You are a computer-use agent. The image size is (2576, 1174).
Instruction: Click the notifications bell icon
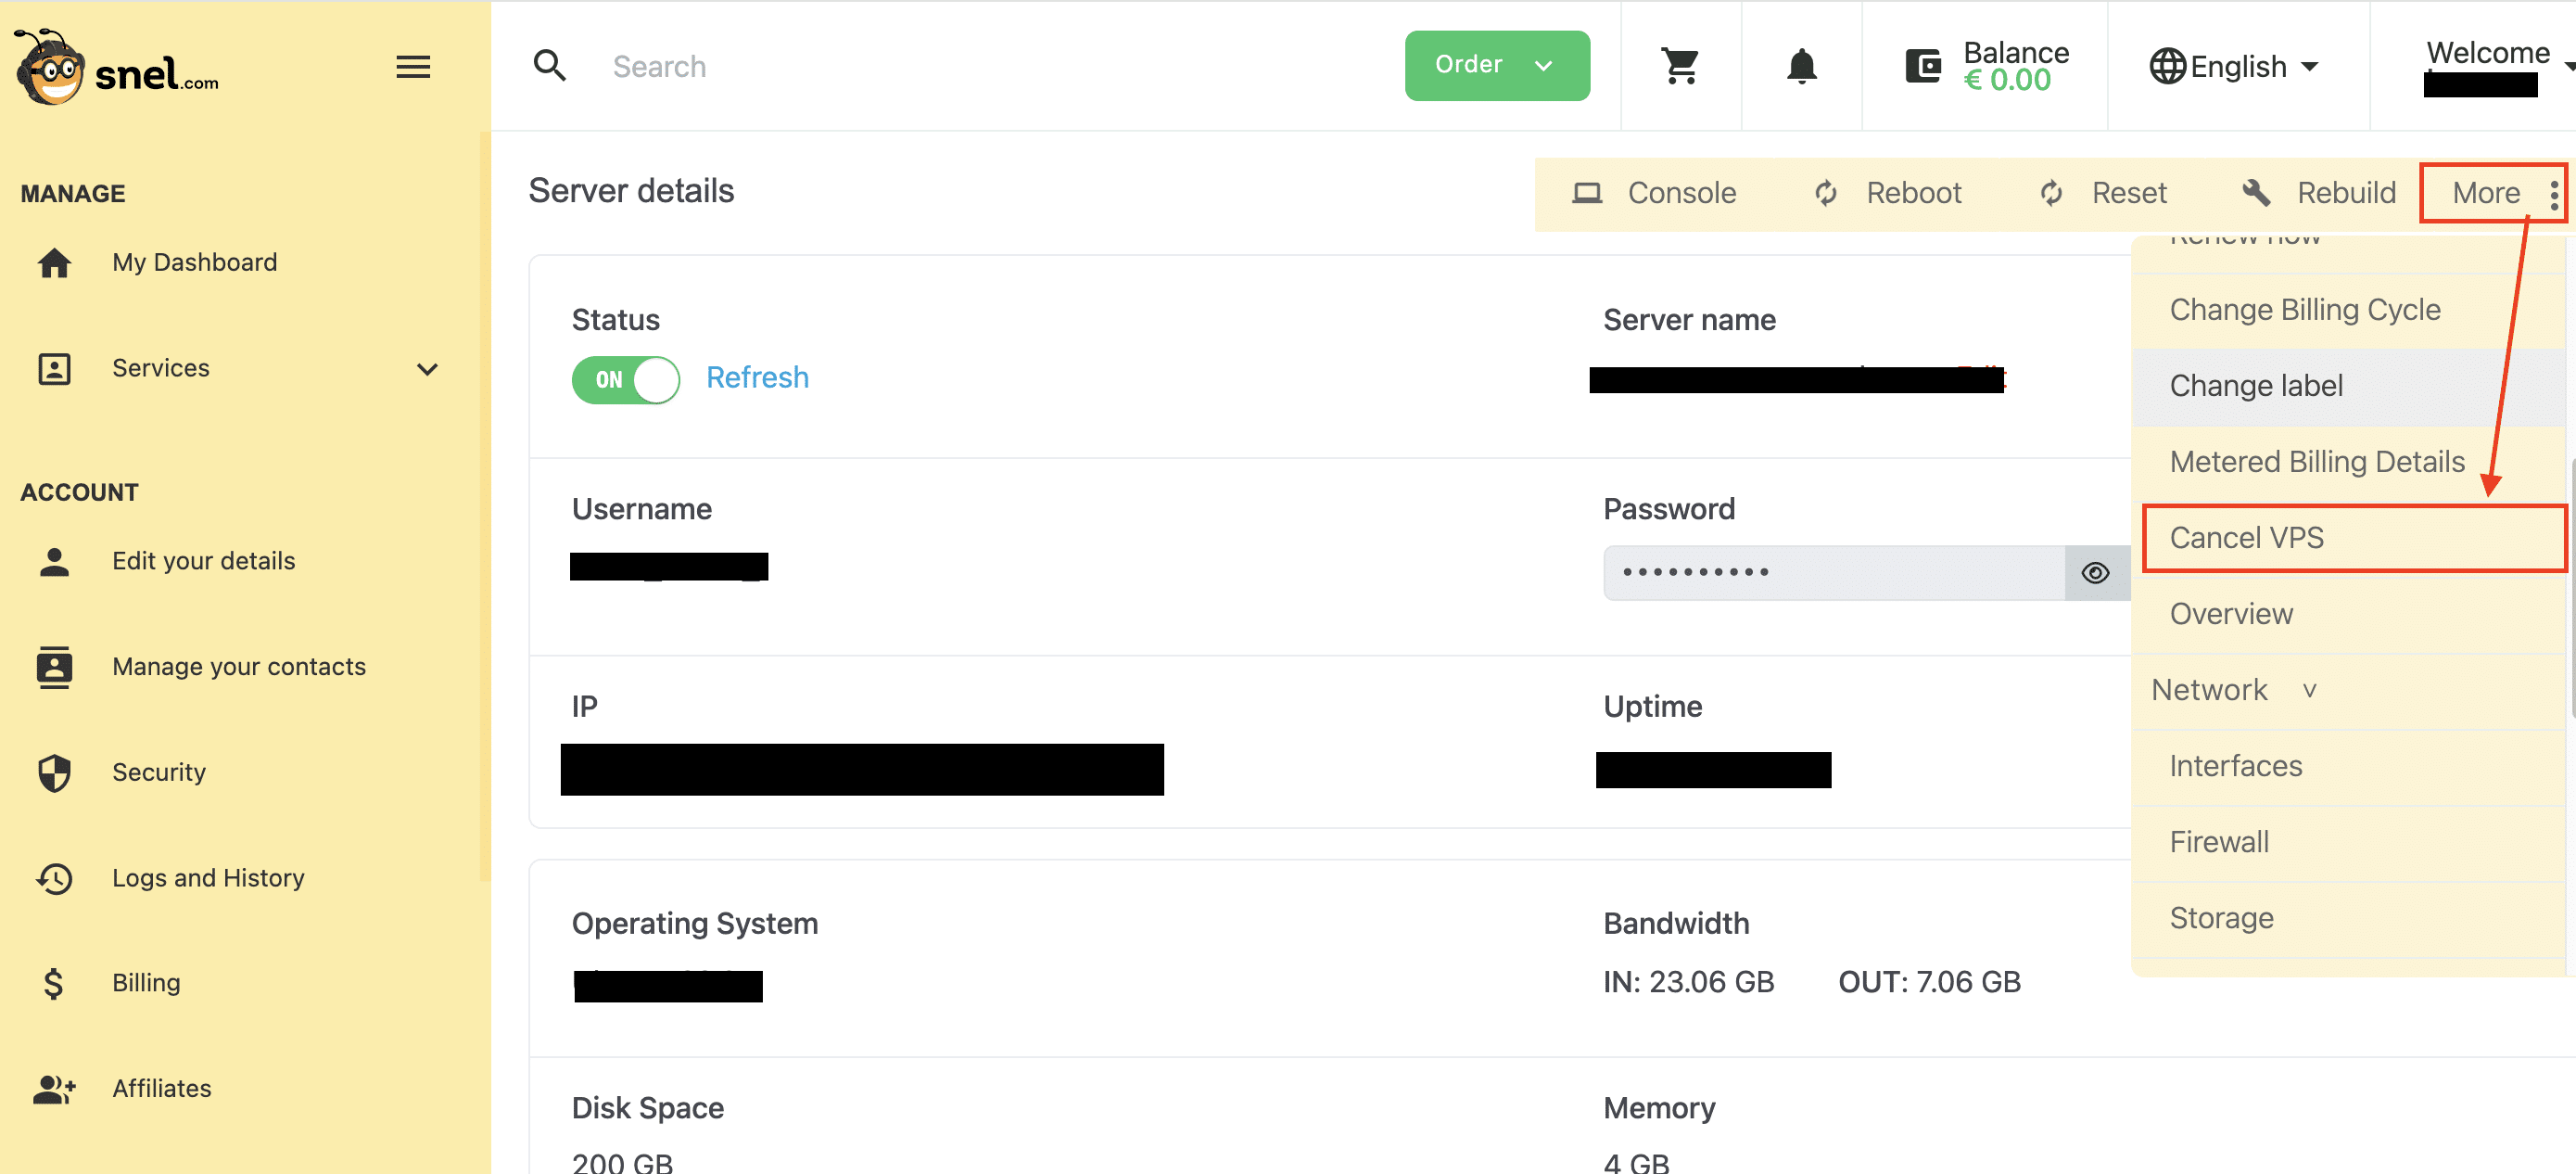pos(1801,66)
